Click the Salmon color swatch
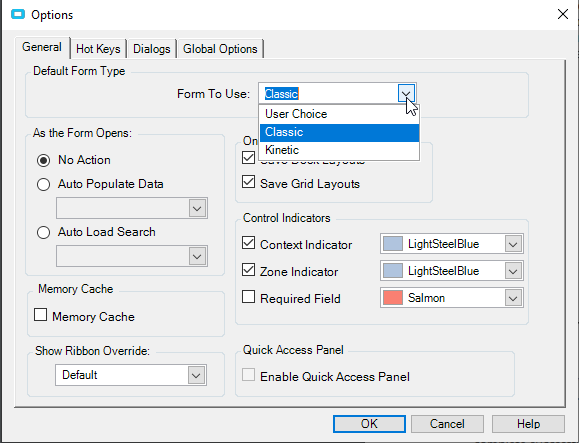579x443 pixels. click(393, 298)
